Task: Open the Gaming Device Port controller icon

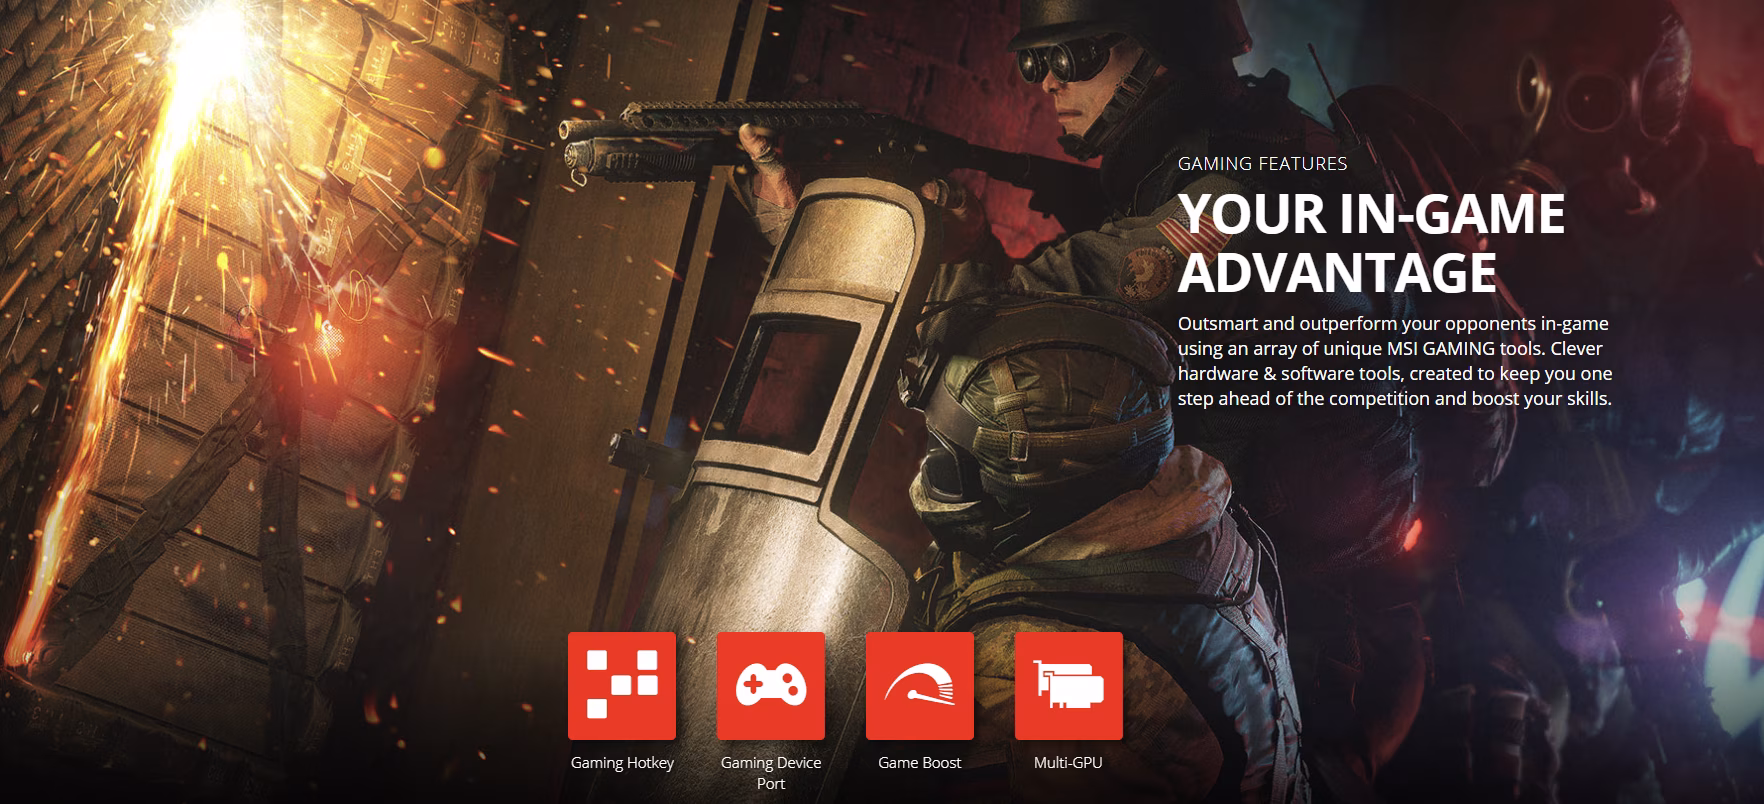Action: coord(771,686)
